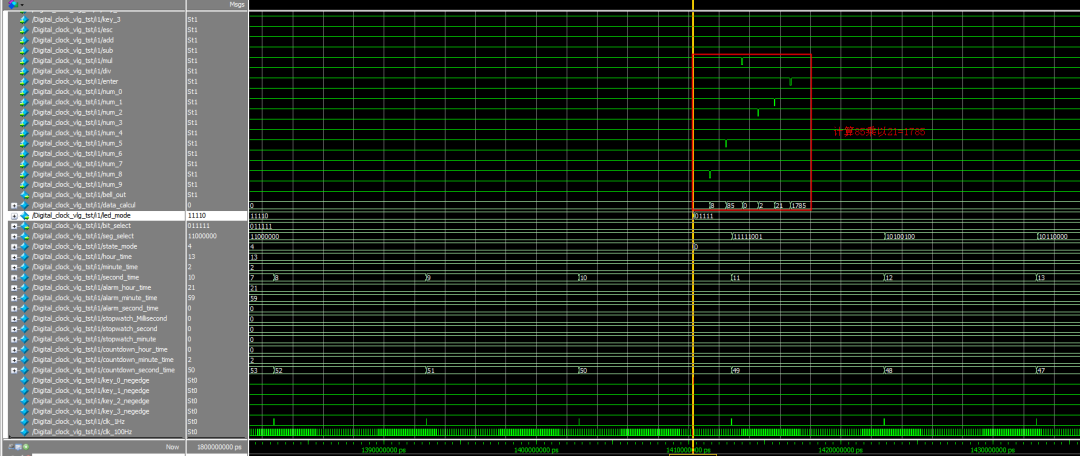Expand the led_mode signal bus

click(x=14, y=215)
